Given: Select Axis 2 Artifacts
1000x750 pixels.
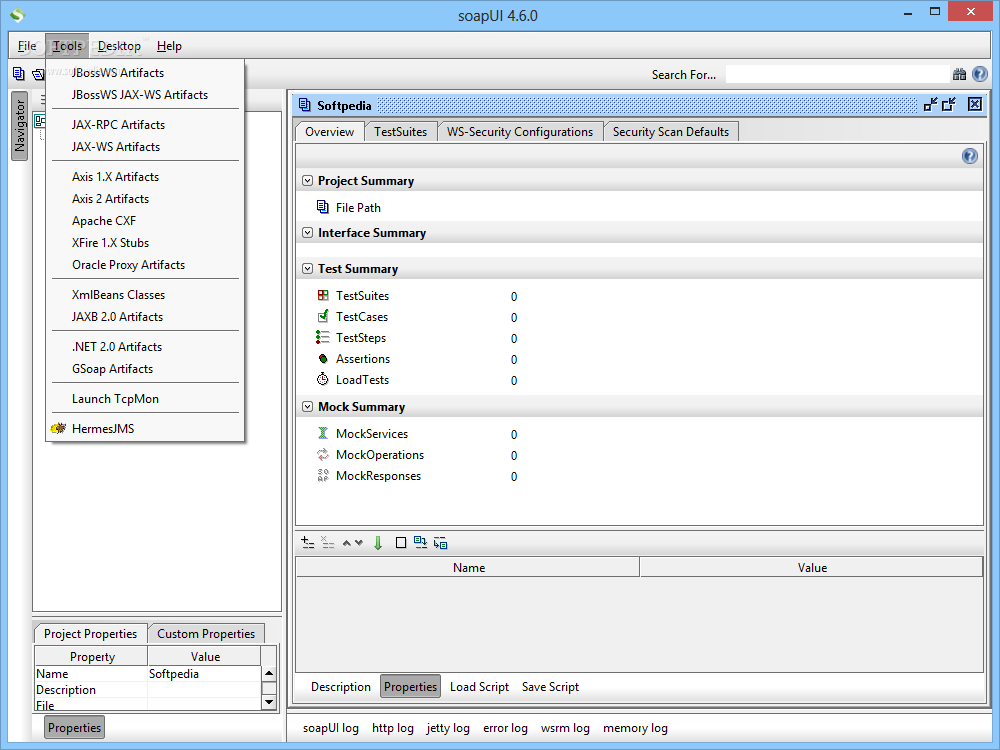Looking at the screenshot, I should [145, 198].
